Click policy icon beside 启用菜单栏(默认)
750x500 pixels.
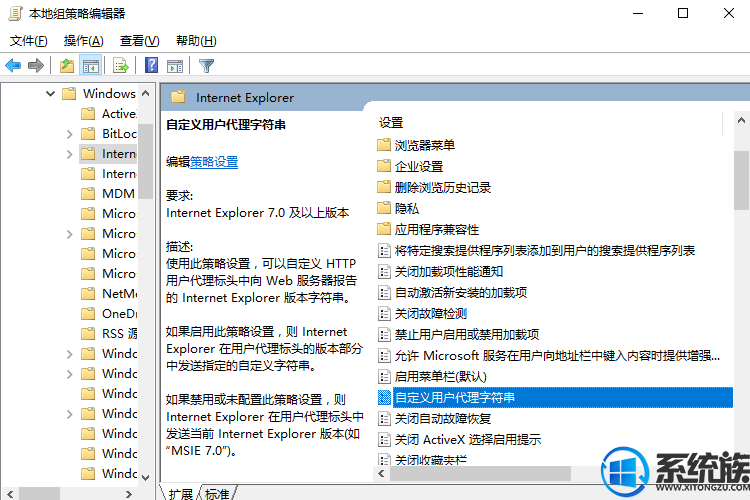click(x=384, y=377)
